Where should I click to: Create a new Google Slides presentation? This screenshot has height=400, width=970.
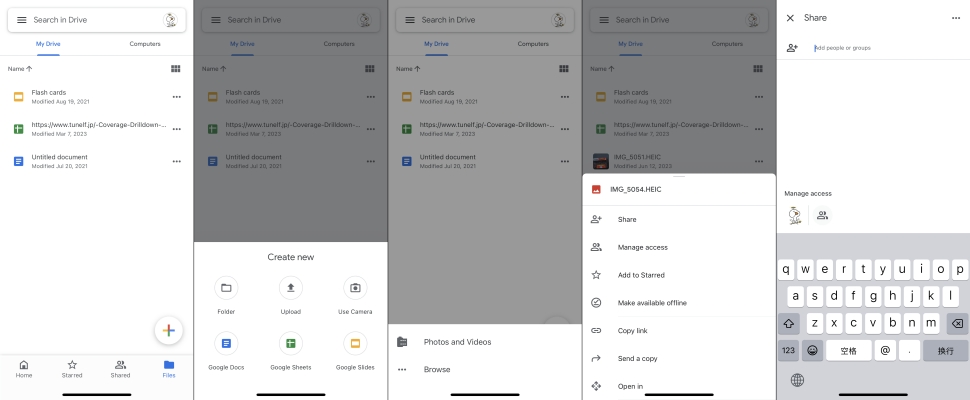(x=355, y=351)
